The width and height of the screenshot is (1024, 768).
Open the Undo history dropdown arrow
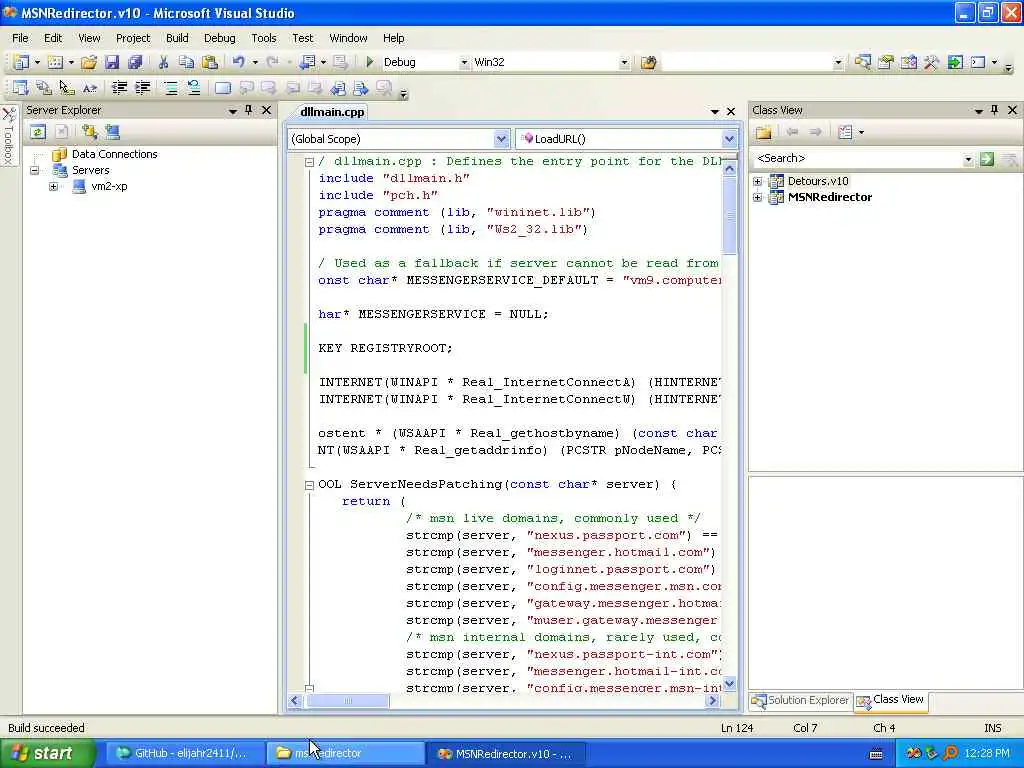tap(255, 62)
